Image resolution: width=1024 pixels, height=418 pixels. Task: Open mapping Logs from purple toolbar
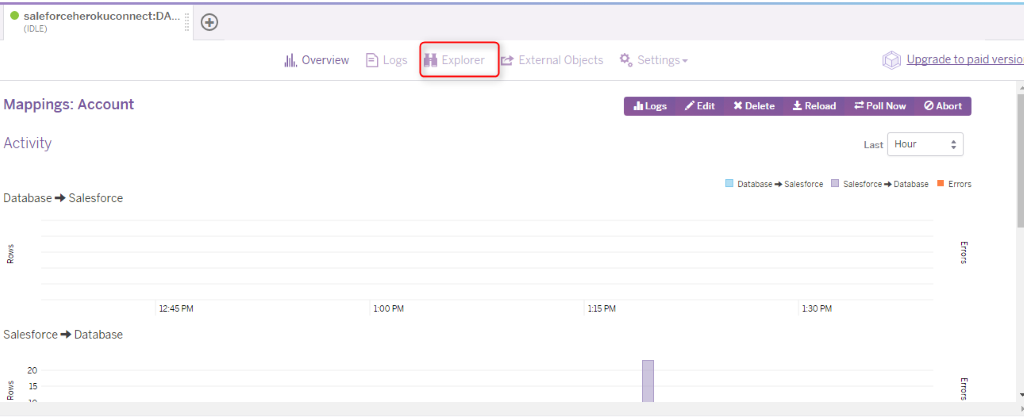pos(650,106)
